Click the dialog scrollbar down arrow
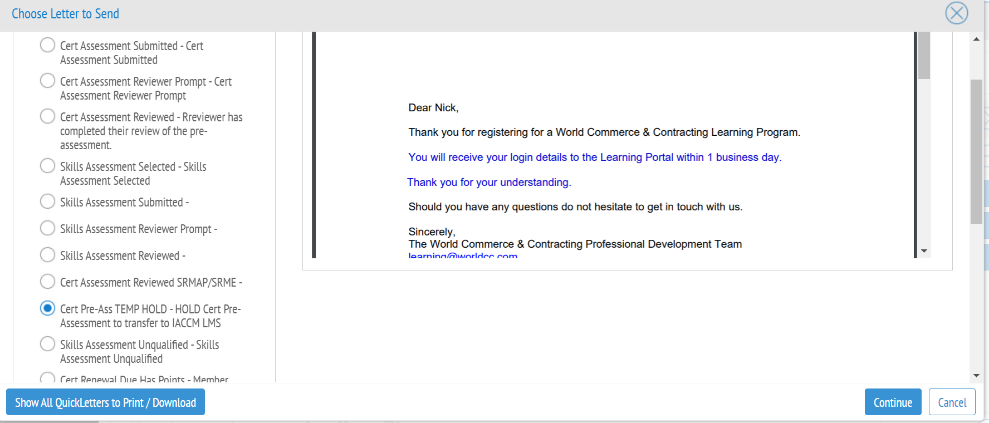The height and width of the screenshot is (423, 989). coord(976,376)
